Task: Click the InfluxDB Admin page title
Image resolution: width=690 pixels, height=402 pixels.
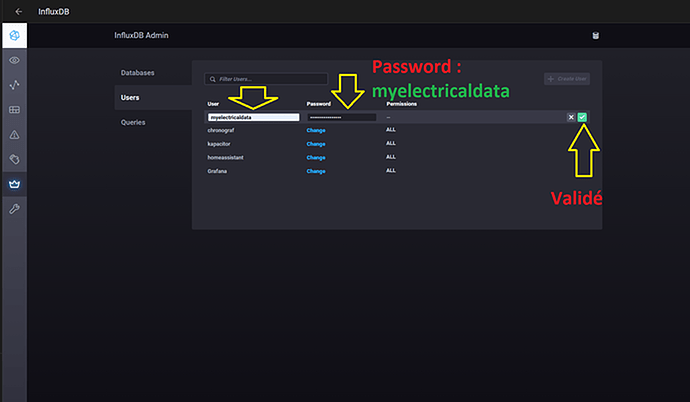Action: [x=141, y=35]
